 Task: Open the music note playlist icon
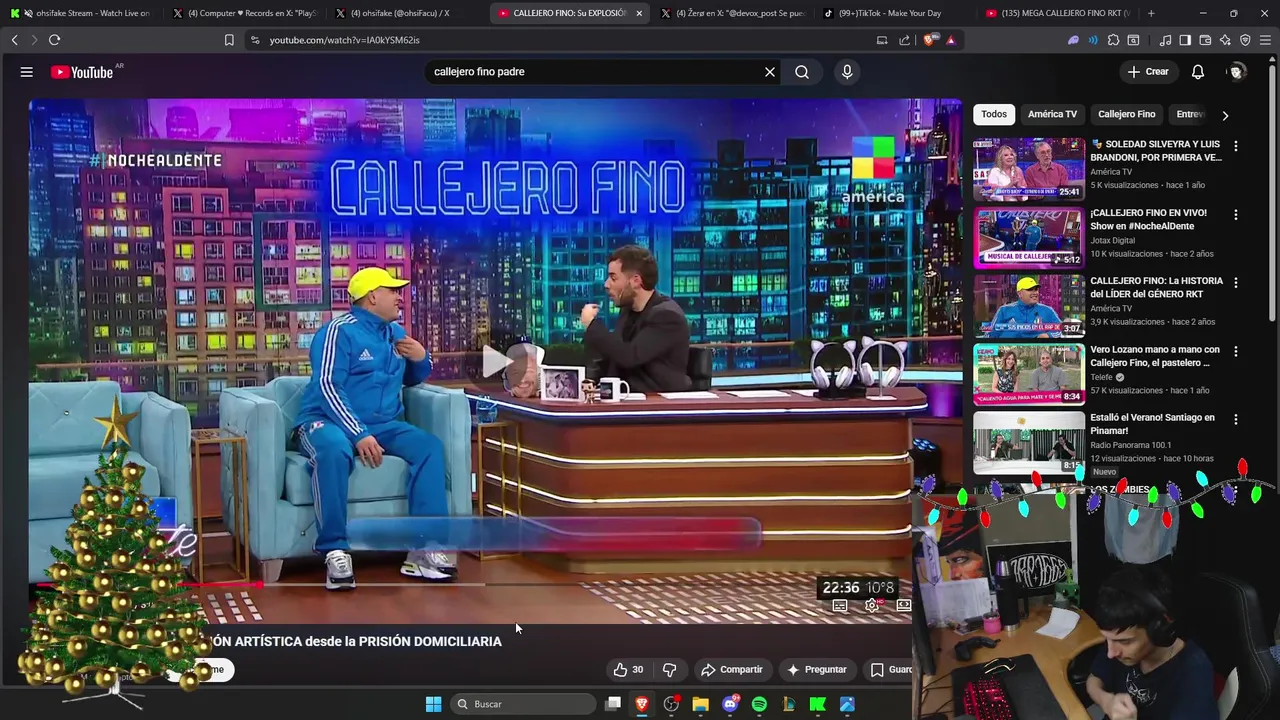pos(1165,40)
